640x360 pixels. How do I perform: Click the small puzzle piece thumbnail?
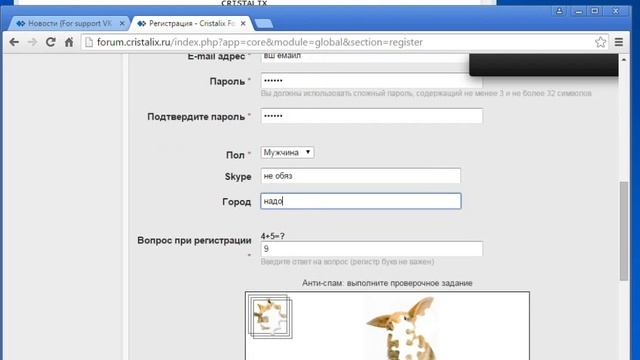point(270,317)
